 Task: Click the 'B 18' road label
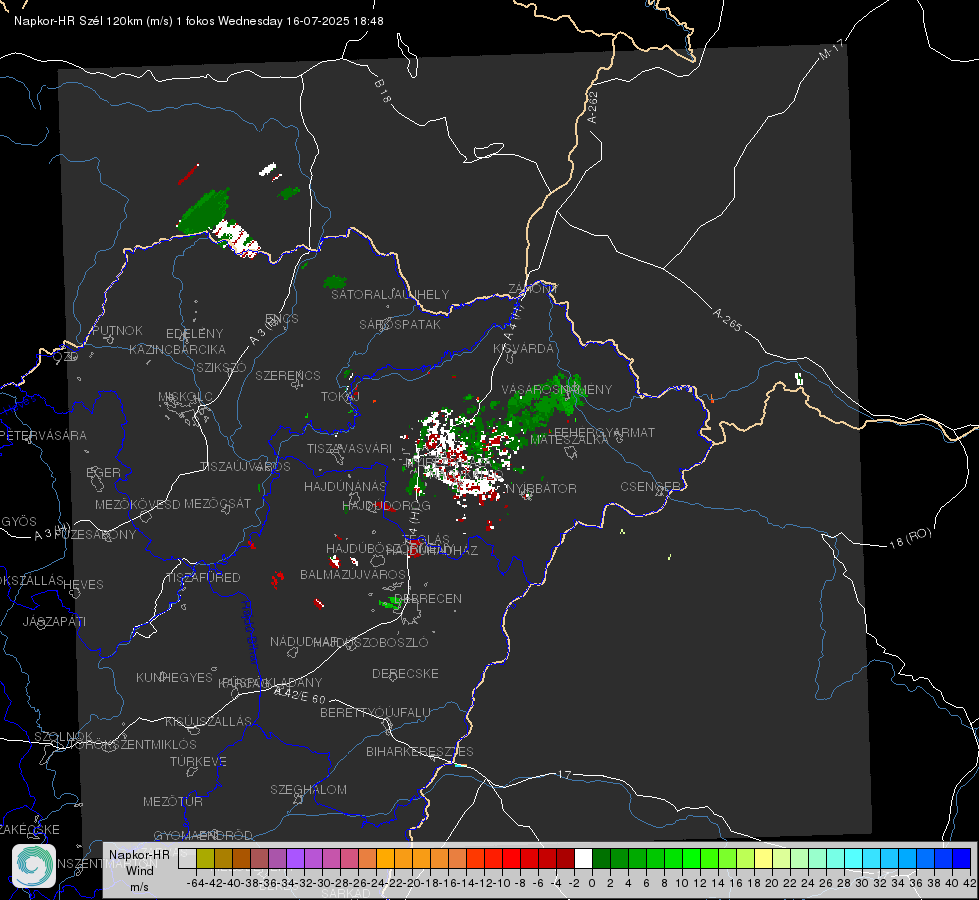(x=382, y=91)
